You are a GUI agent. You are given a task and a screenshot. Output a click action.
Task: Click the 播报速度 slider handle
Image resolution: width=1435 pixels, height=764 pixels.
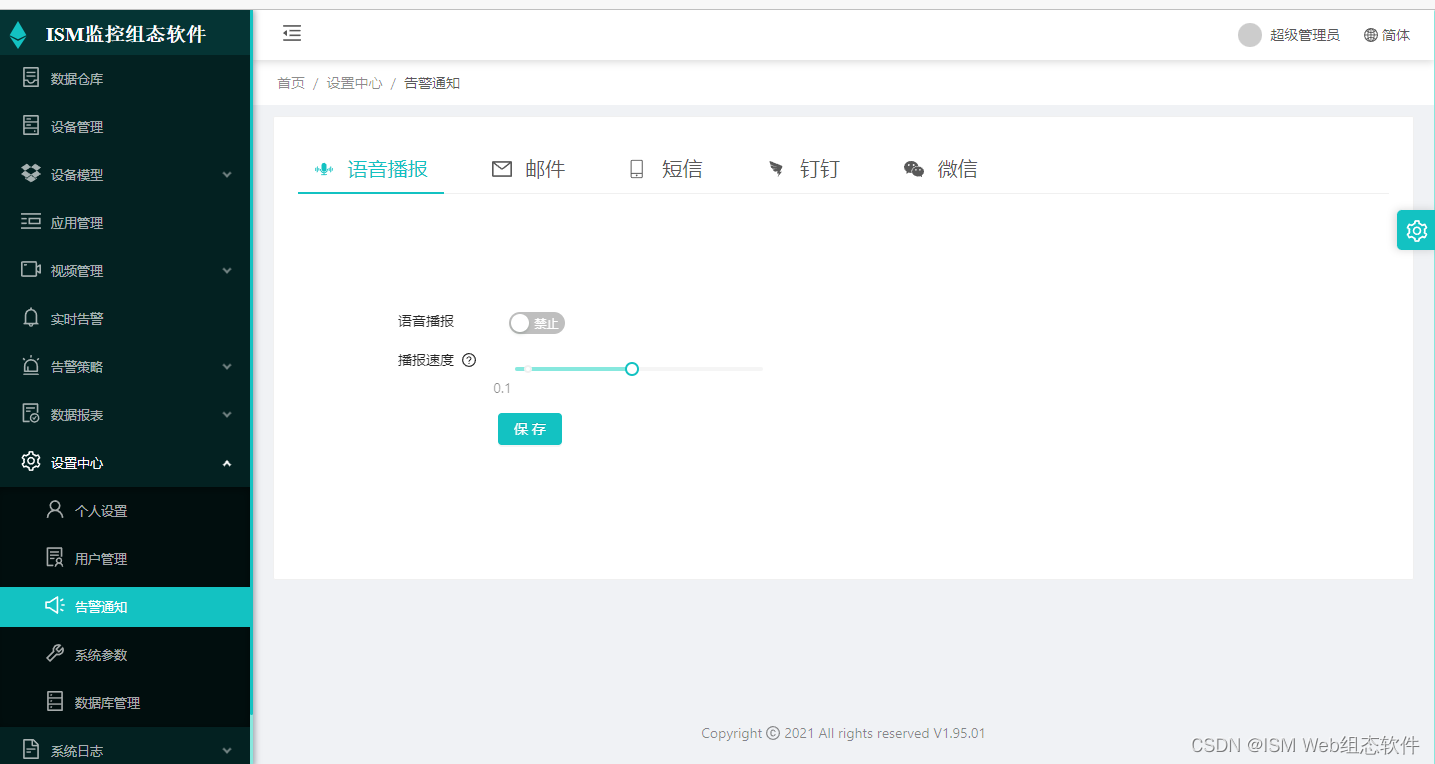click(x=632, y=369)
